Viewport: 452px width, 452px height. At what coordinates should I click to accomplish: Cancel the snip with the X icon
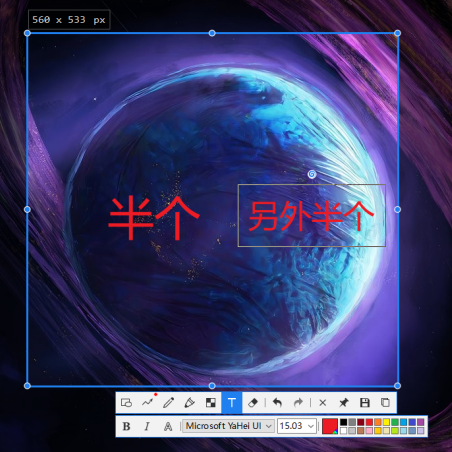point(323,403)
